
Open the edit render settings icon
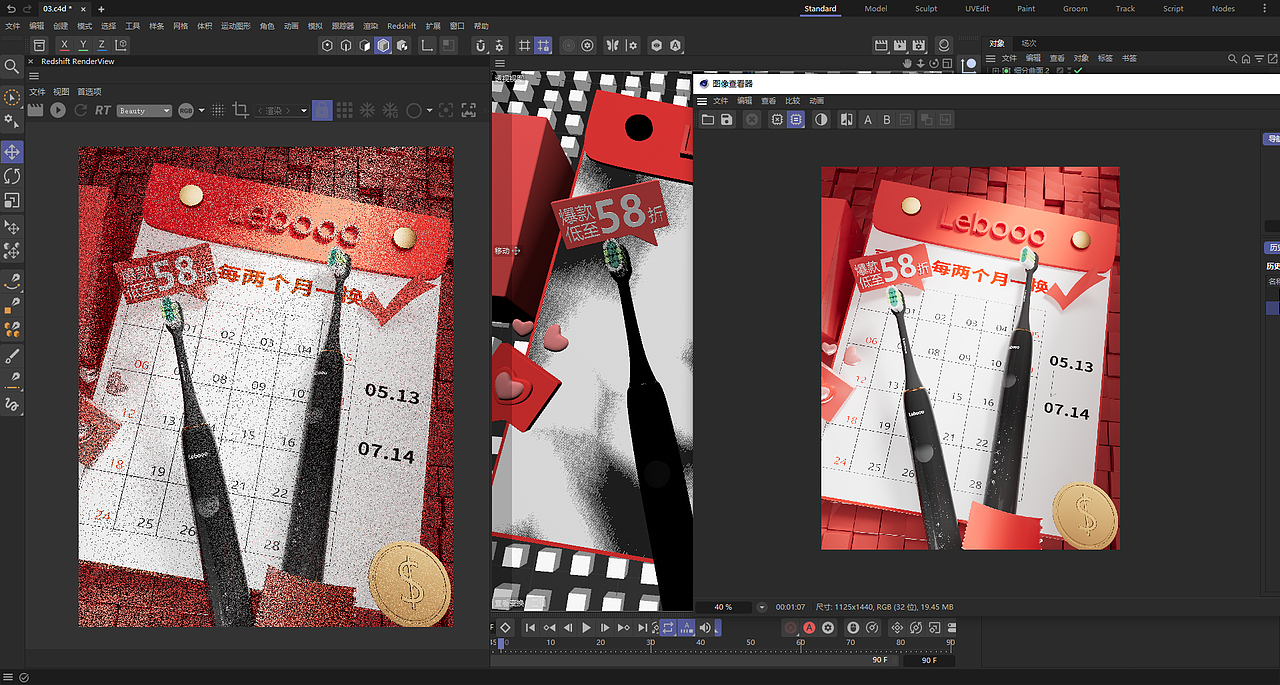(x=919, y=45)
